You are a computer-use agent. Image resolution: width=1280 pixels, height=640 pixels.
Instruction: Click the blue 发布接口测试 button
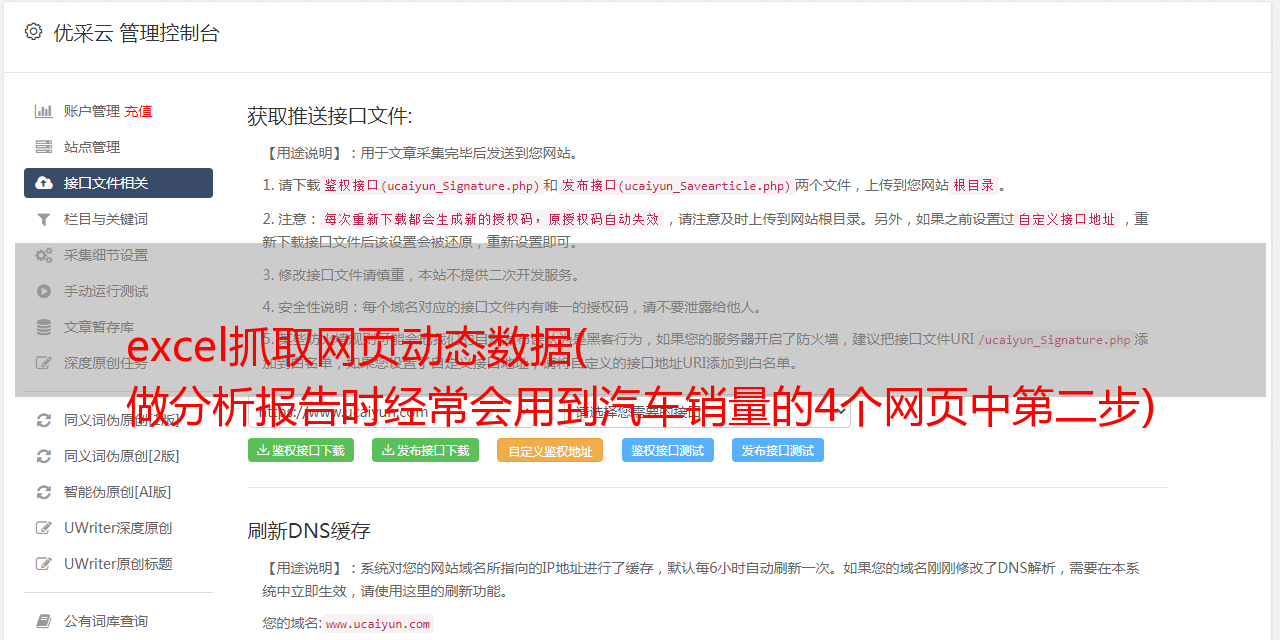click(778, 450)
